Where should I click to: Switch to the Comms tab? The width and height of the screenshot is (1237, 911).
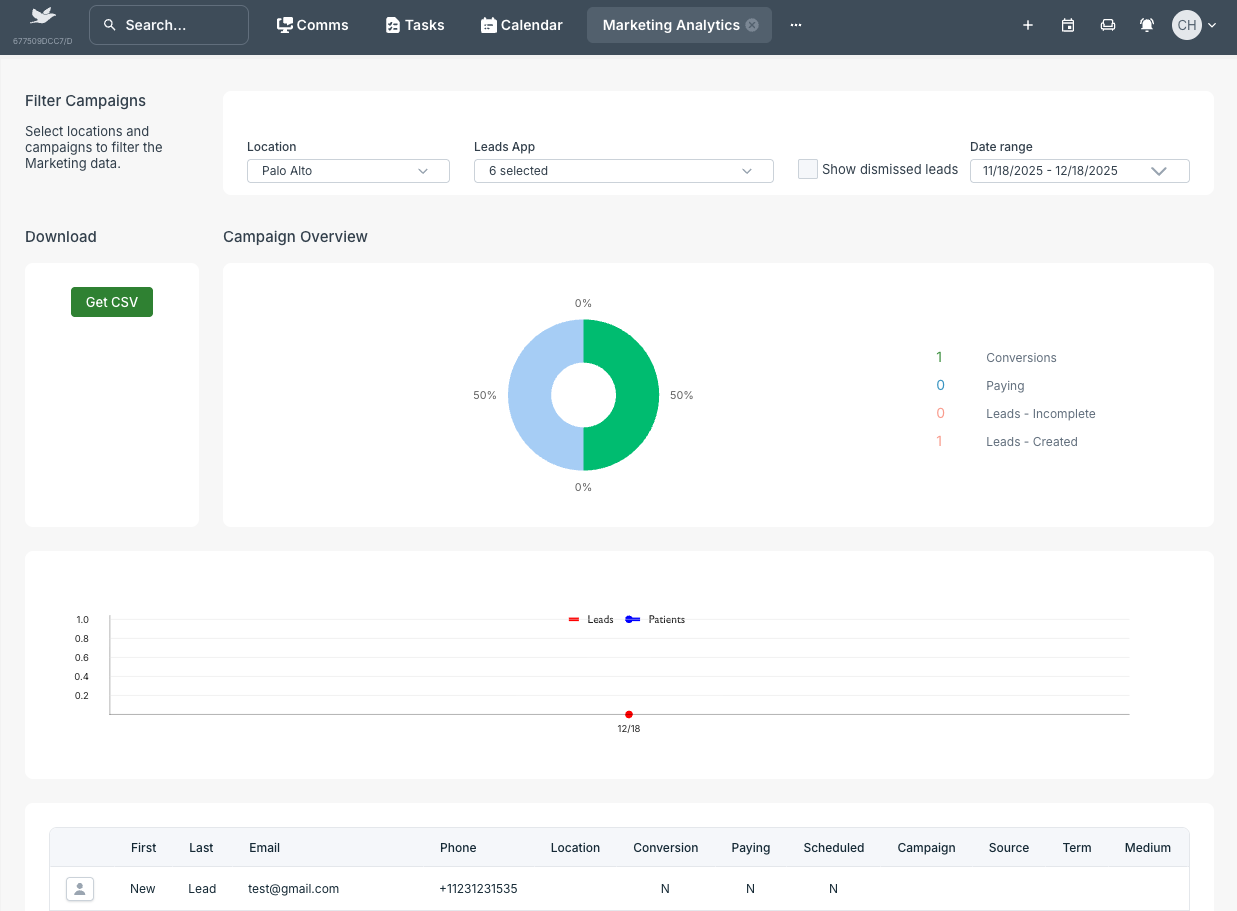coord(313,25)
